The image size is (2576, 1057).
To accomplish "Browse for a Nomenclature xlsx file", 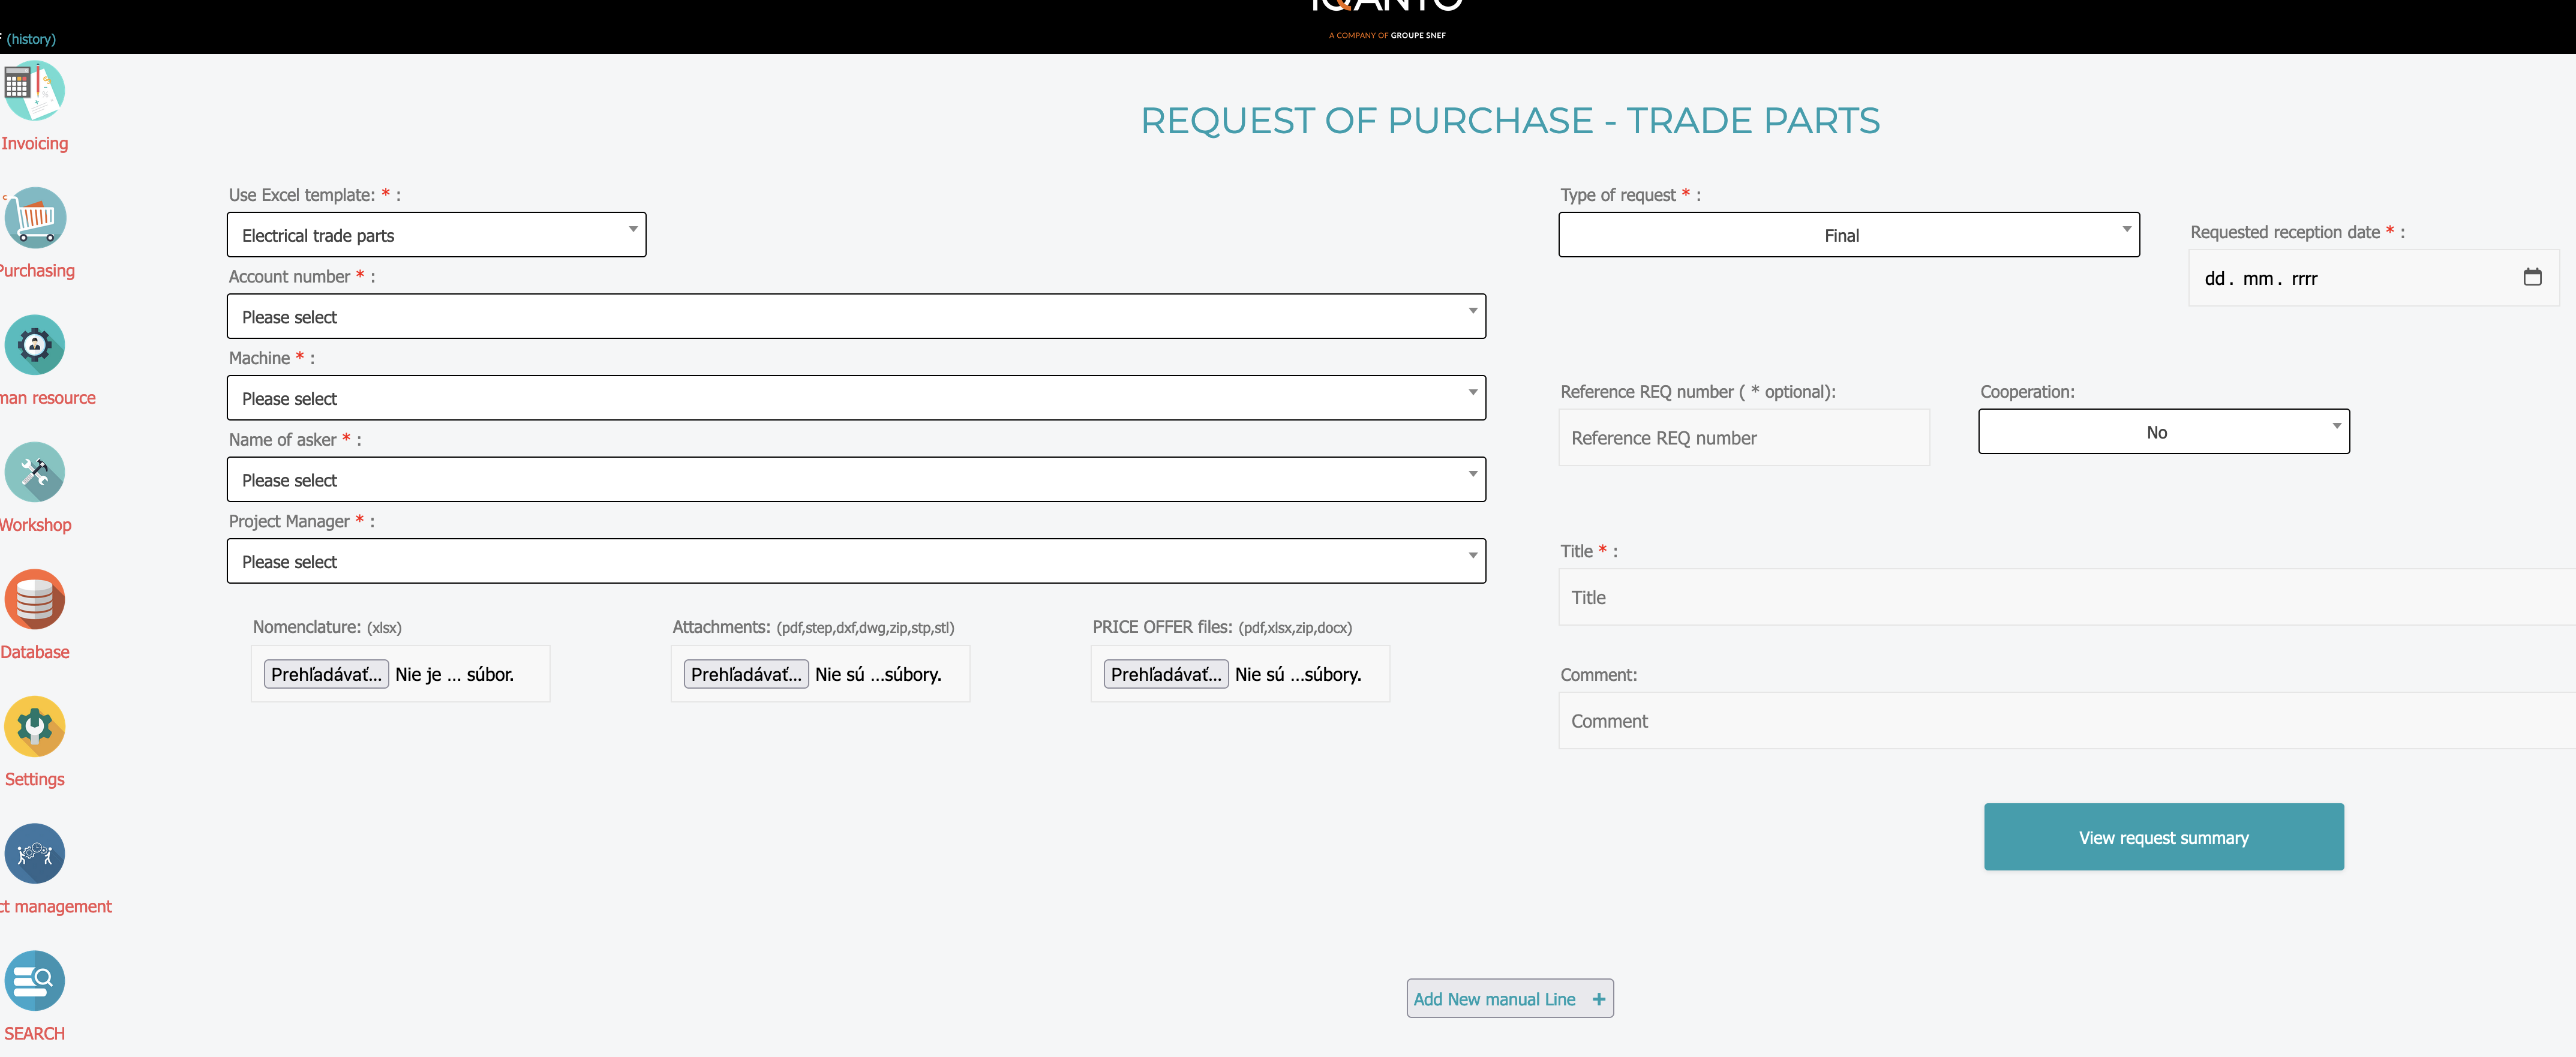I will click(x=326, y=674).
